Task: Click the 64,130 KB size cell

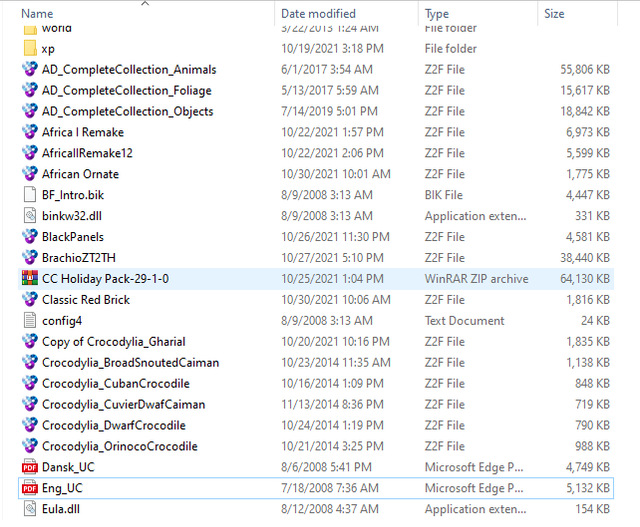Action: pyautogui.click(x=585, y=278)
